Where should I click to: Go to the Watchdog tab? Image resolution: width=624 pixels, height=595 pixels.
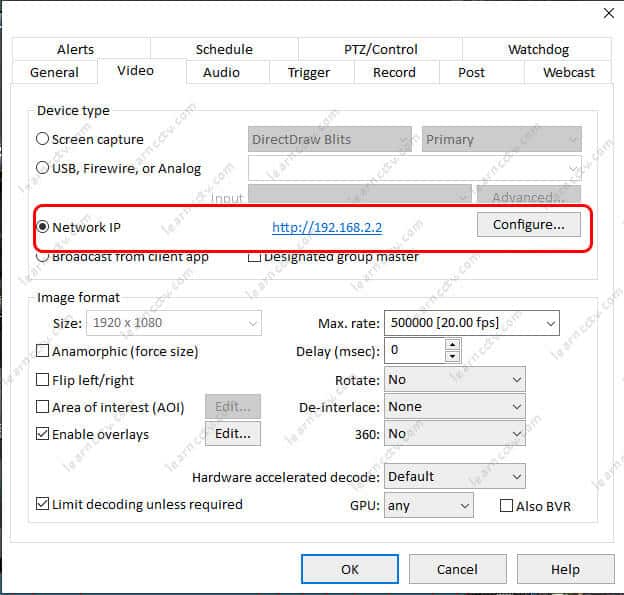[x=538, y=49]
